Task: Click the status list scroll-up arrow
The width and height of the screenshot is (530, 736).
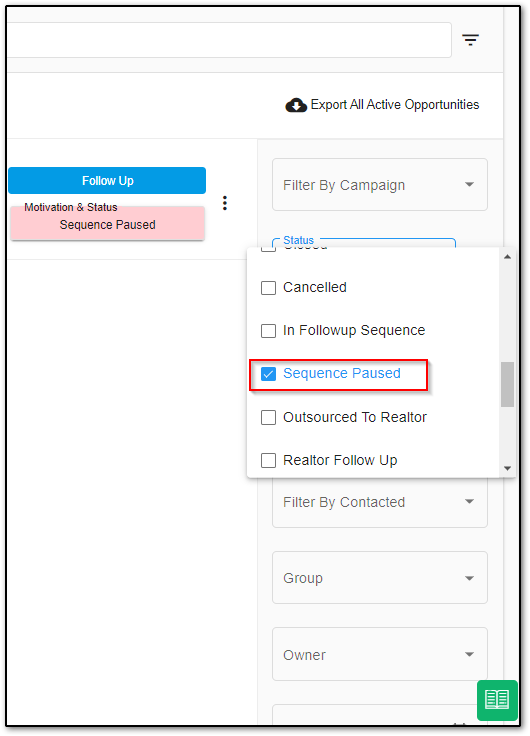Action: pos(507,257)
